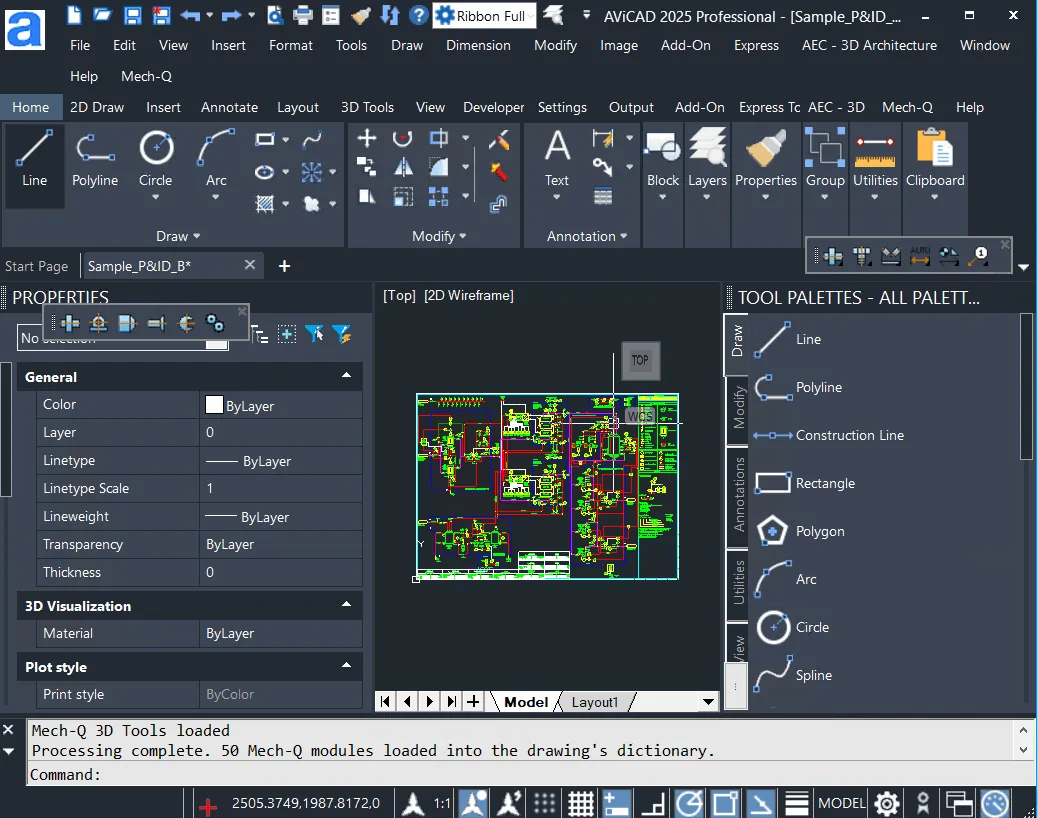Expand the Annotation panel dropdown
Viewport: 1038px width, 818px height.
point(587,236)
